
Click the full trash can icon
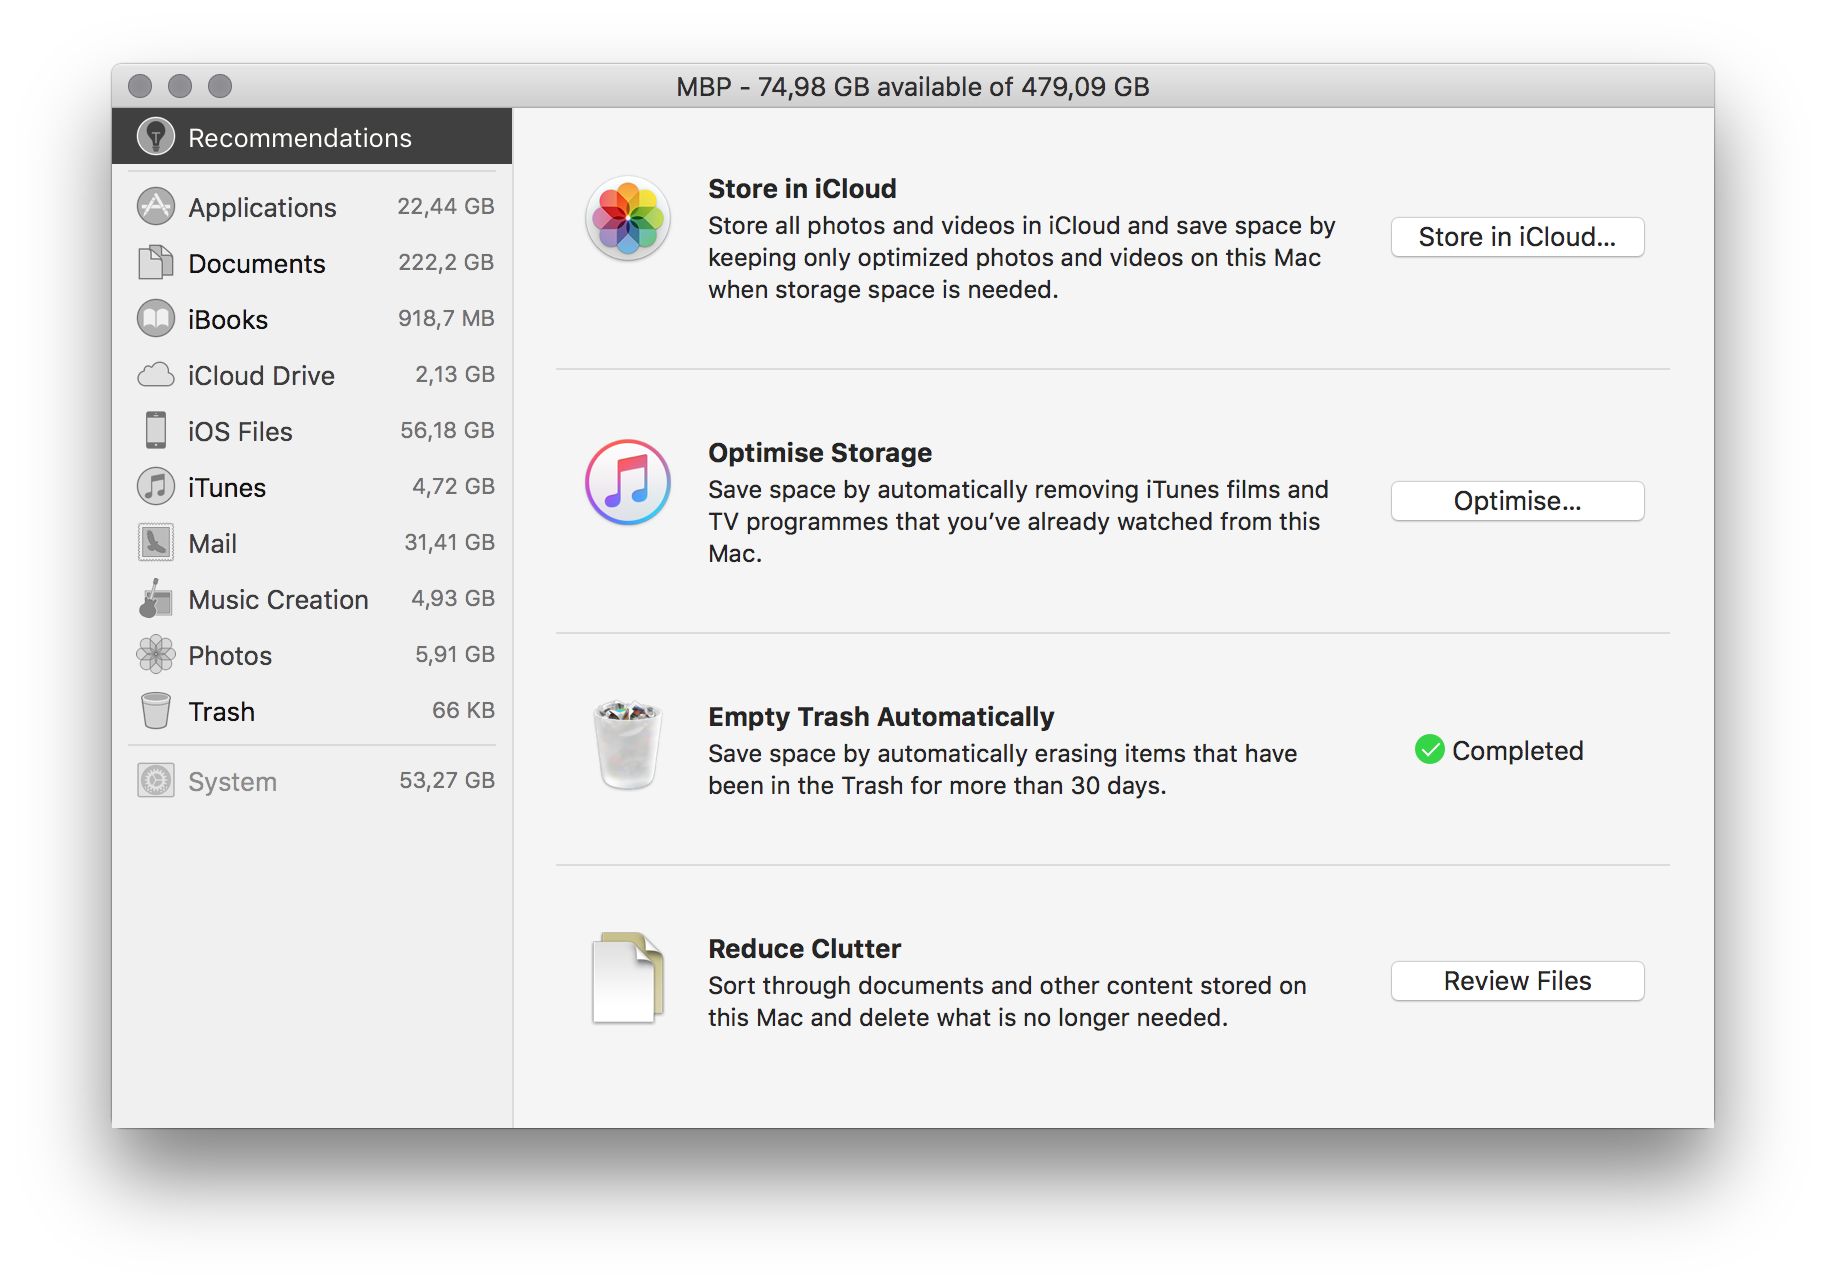tap(628, 744)
